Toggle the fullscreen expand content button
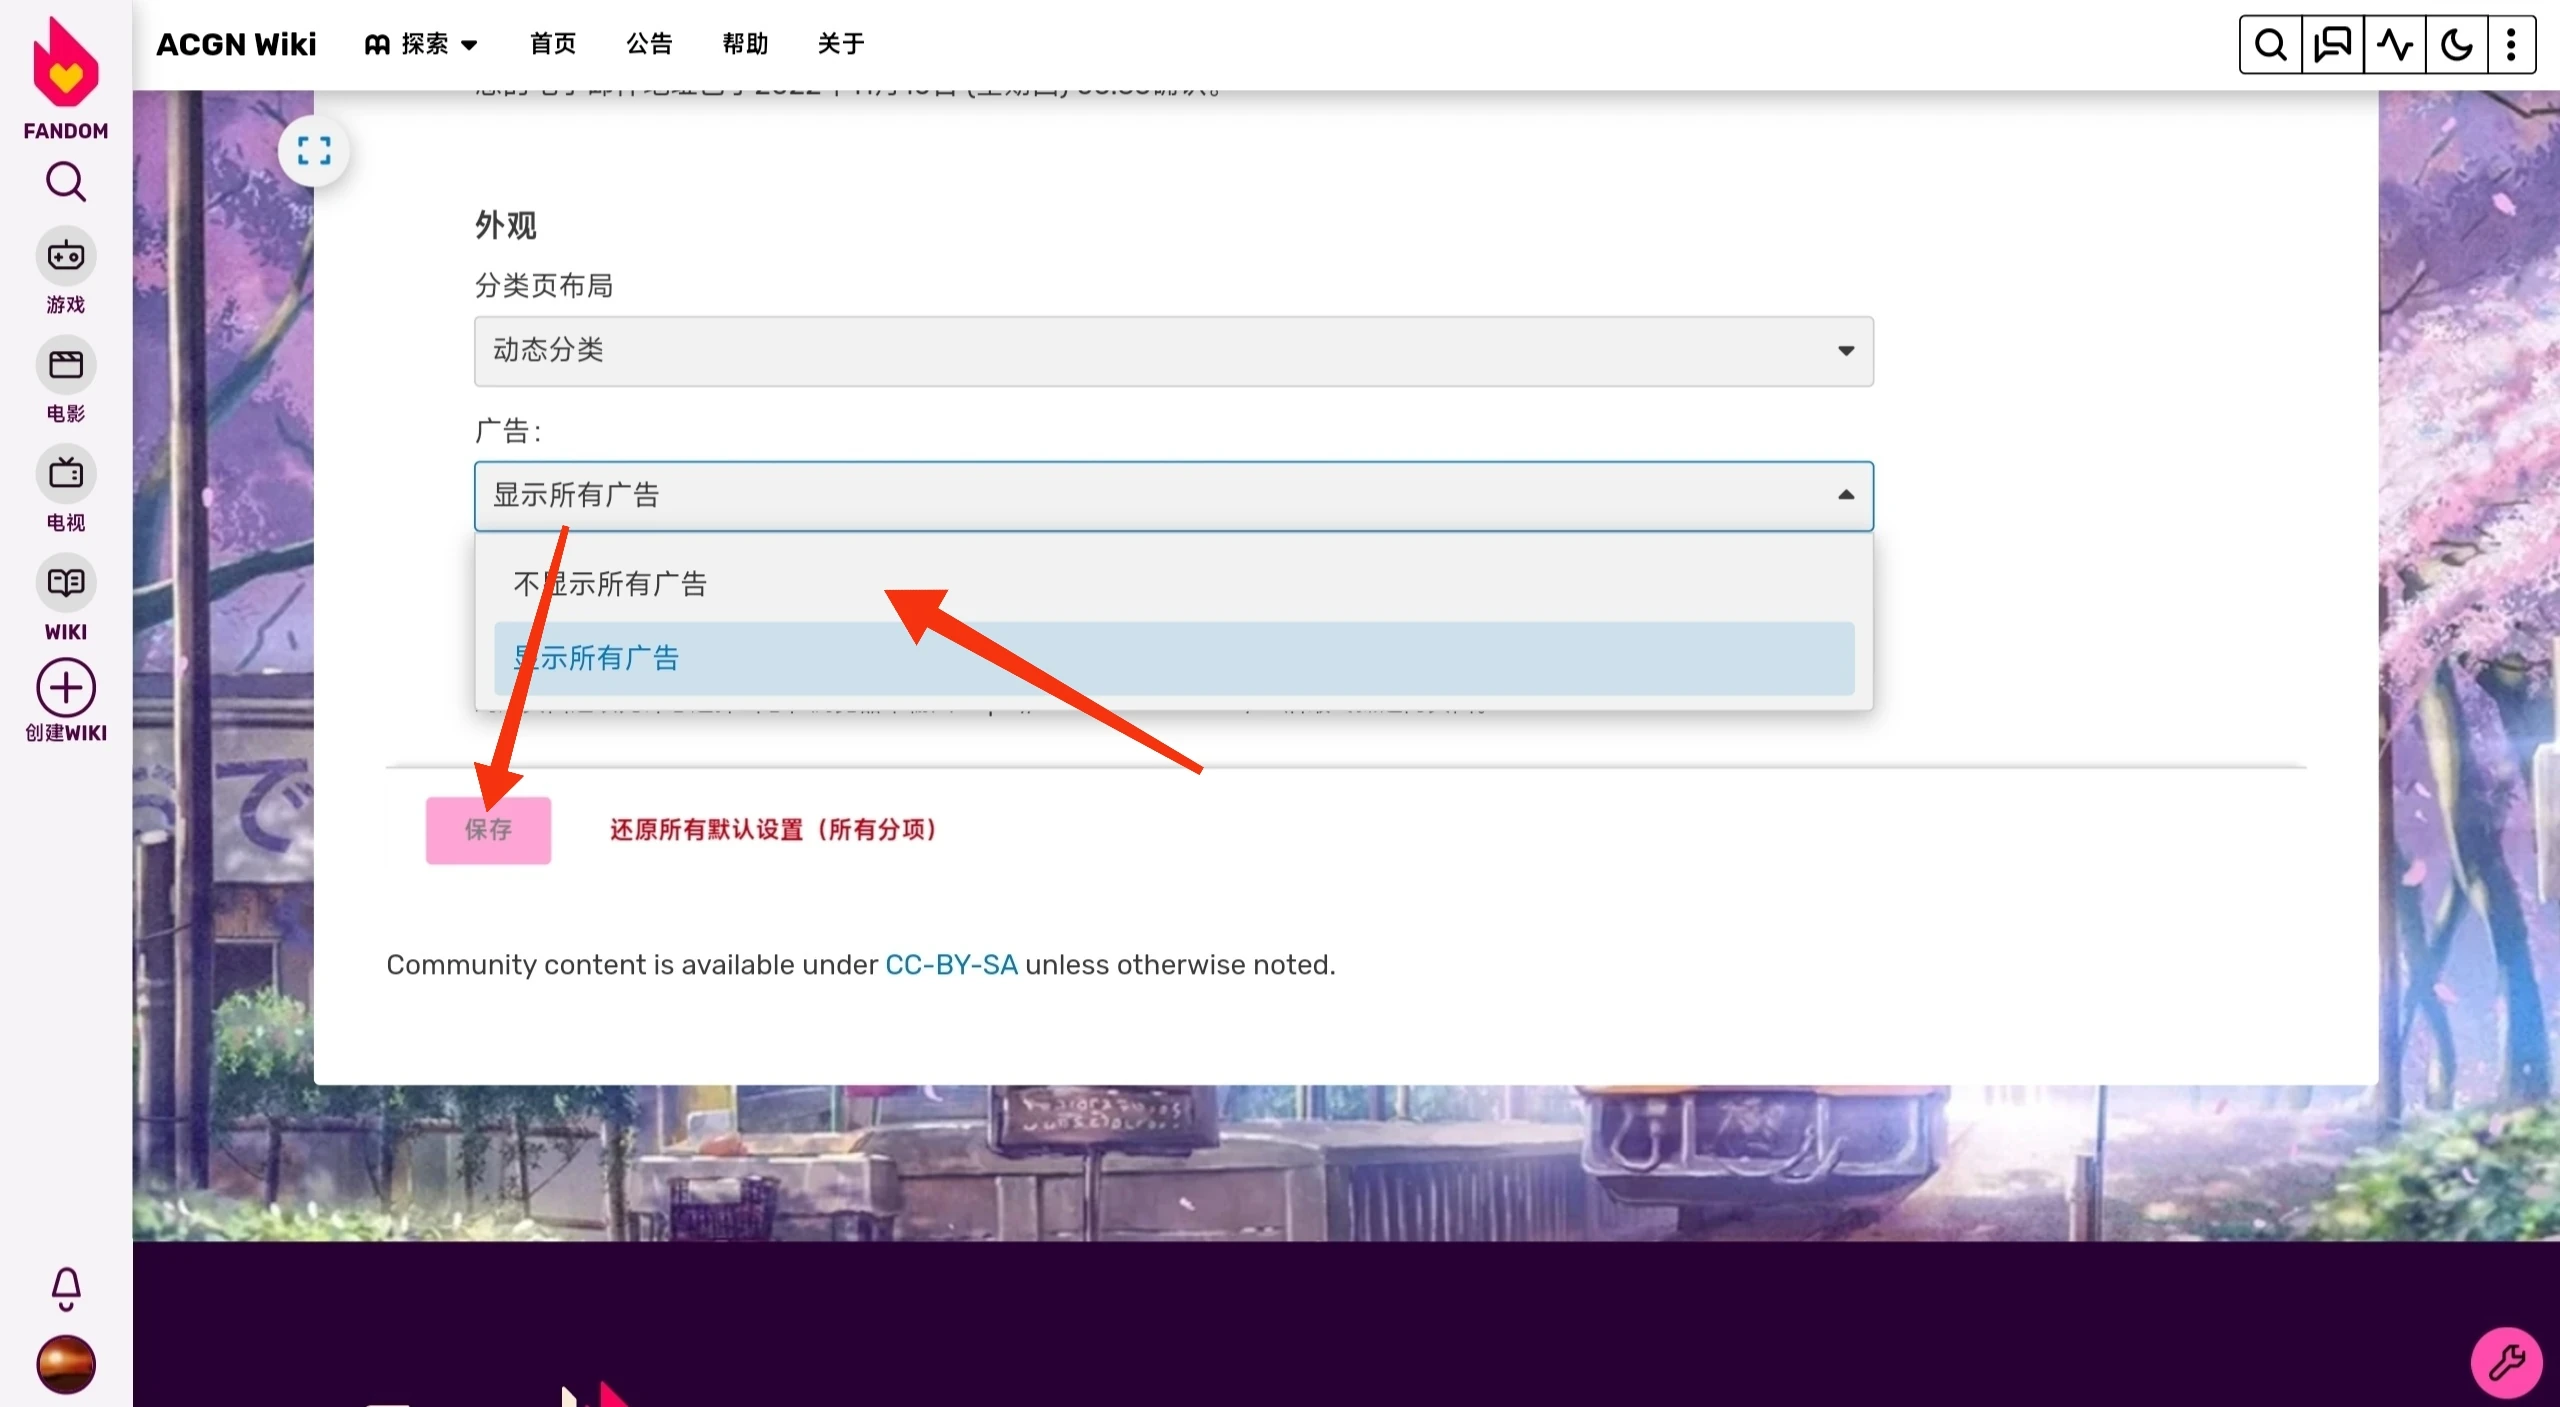This screenshot has height=1407, width=2560. [314, 151]
